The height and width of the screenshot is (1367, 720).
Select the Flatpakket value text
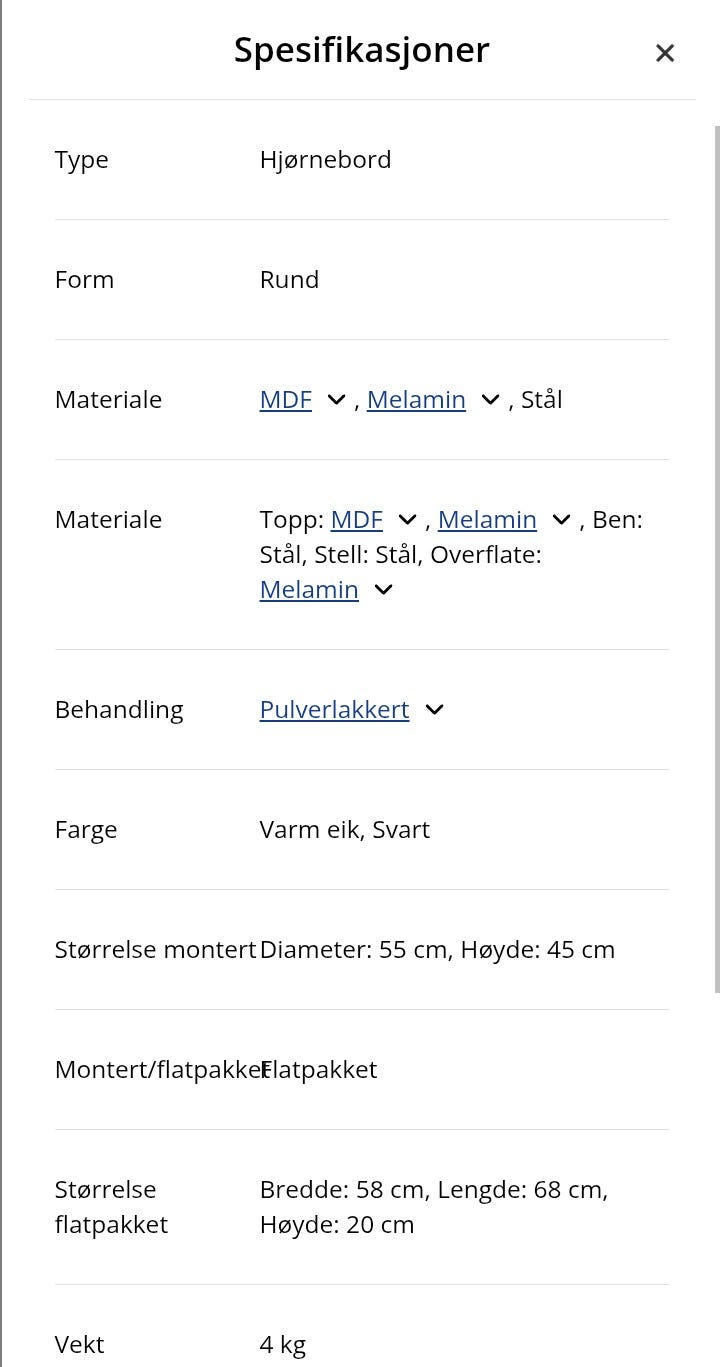[x=318, y=1069]
